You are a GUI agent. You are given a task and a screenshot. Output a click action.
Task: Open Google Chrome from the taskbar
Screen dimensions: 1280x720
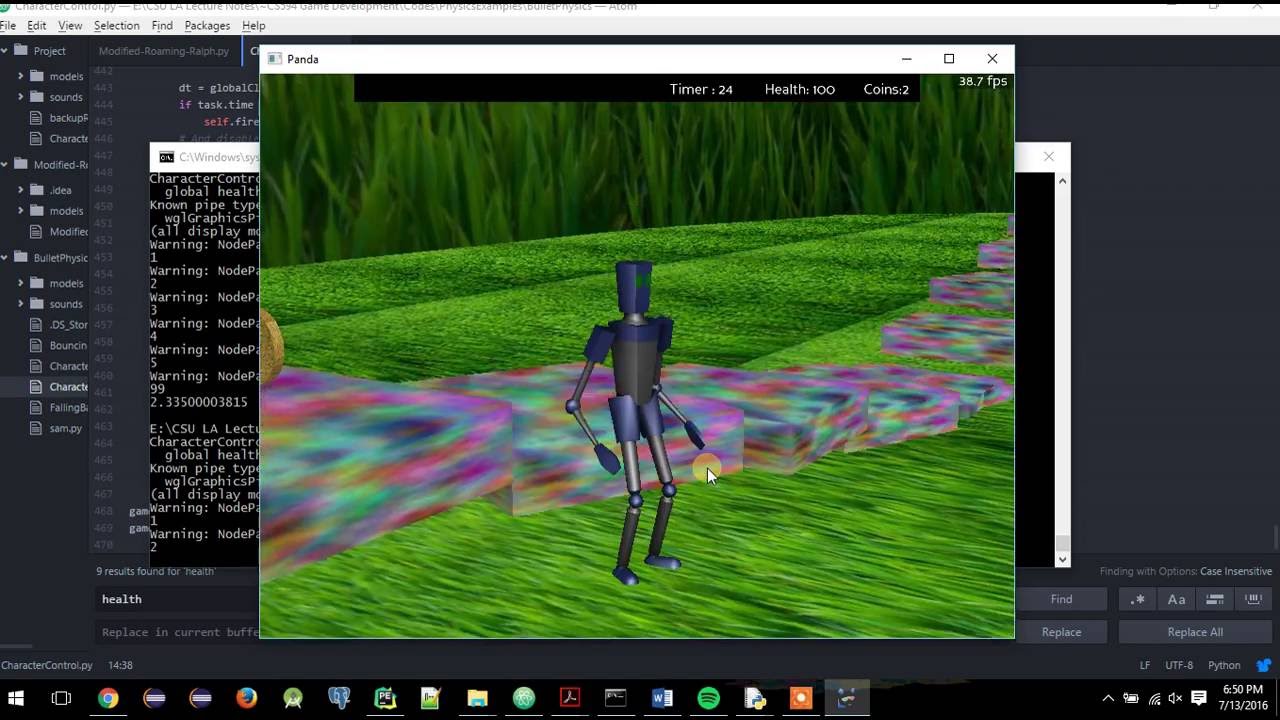[108, 698]
